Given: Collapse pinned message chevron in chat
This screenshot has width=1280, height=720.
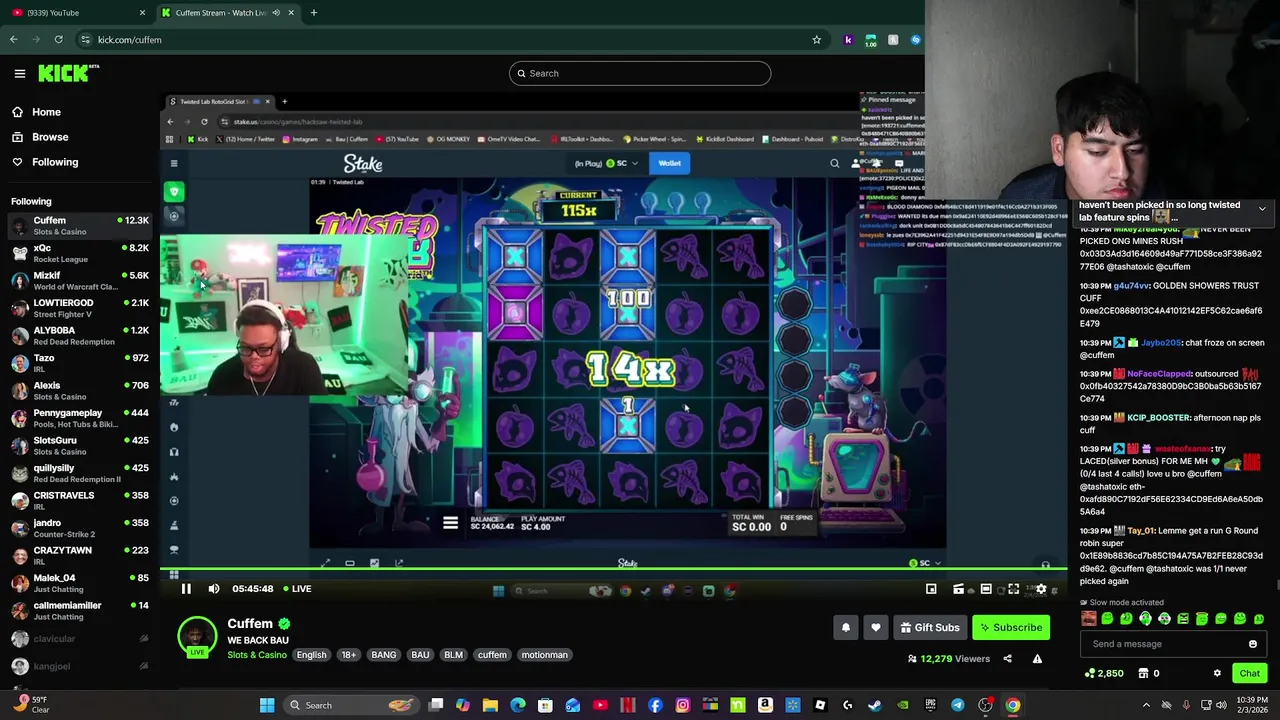Looking at the screenshot, I should tap(1262, 210).
